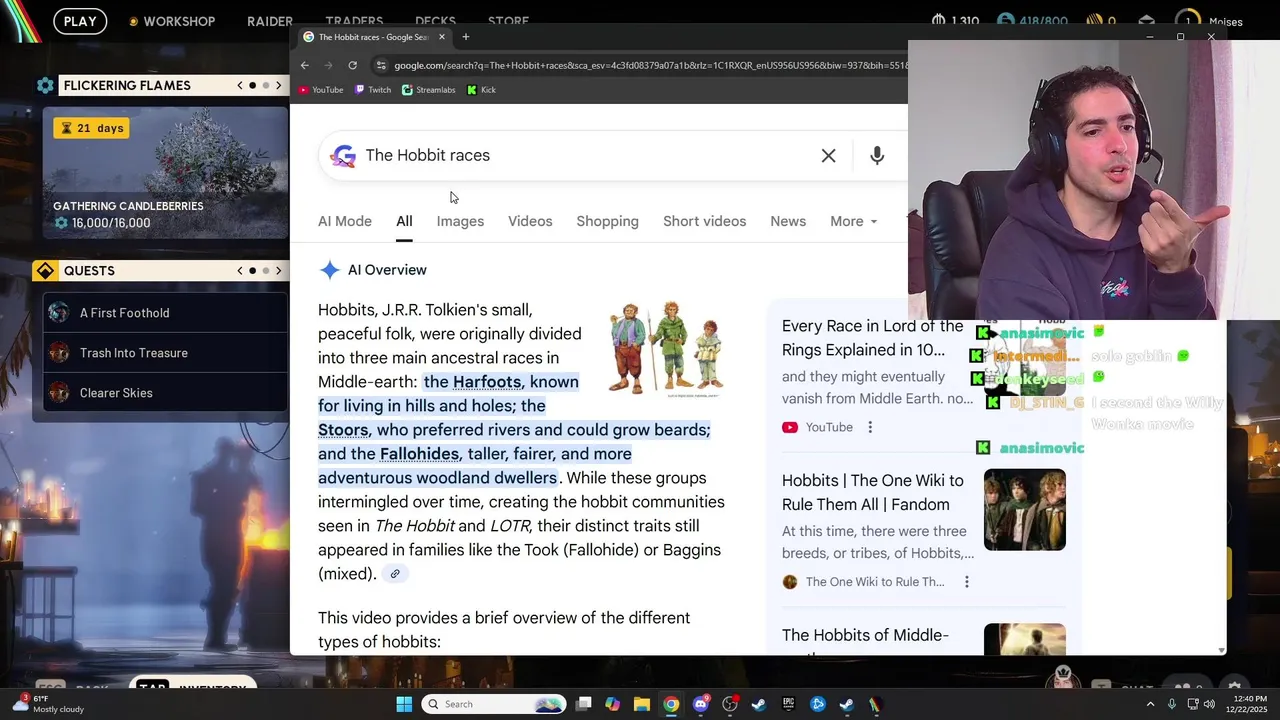Open A First Foothold quest
1280x720 pixels.
(165, 313)
